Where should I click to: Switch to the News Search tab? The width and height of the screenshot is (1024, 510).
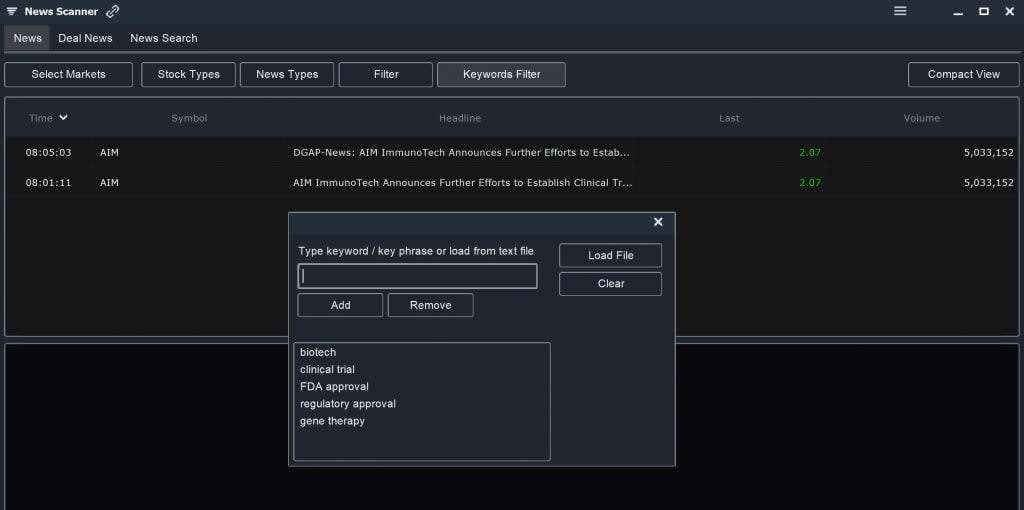click(163, 38)
